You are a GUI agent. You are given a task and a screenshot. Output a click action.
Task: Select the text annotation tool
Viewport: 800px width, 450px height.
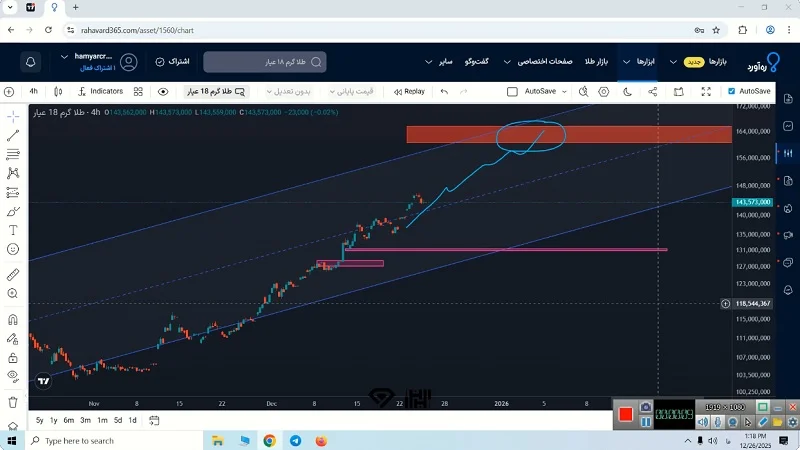(x=13, y=230)
